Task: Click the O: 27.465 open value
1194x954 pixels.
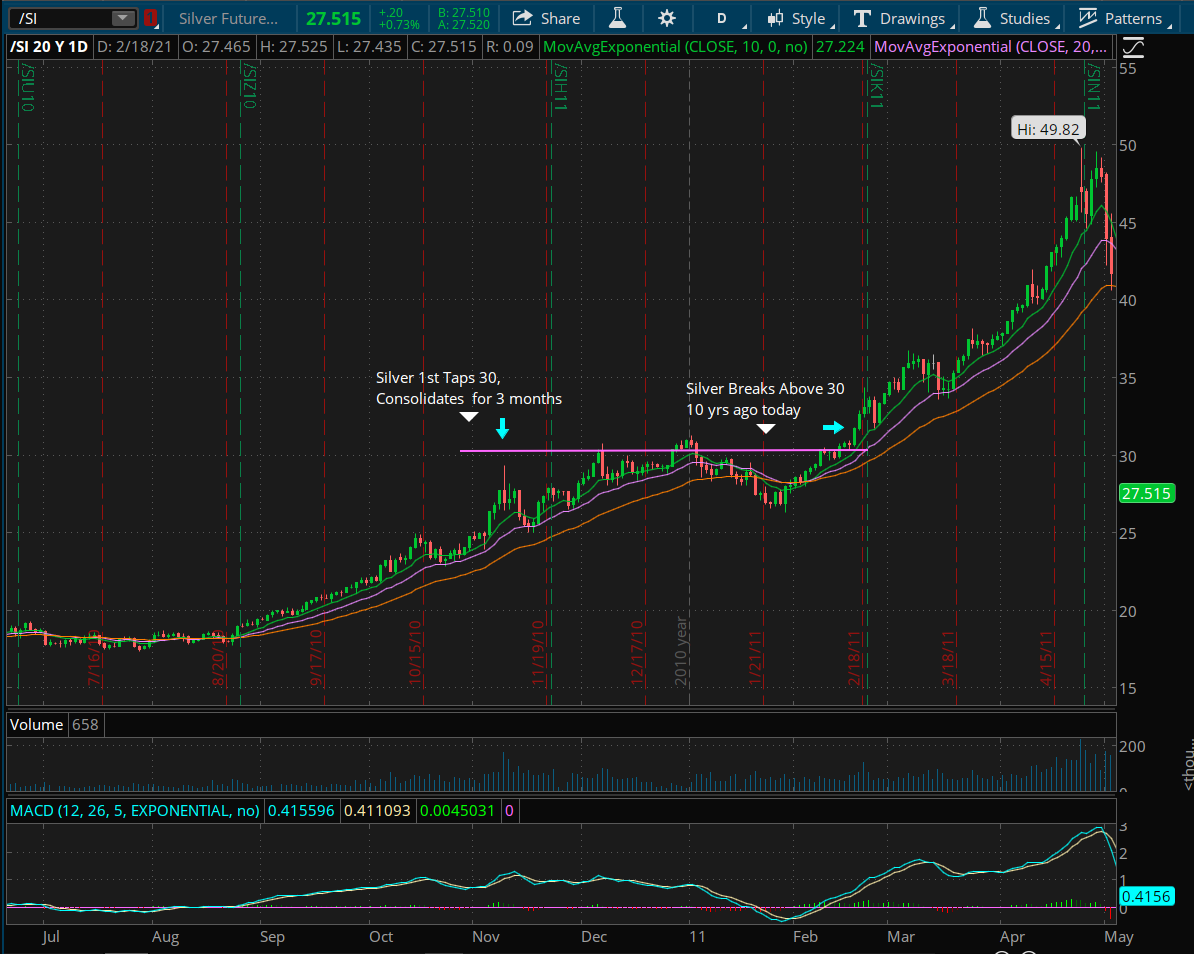Action: [x=216, y=46]
